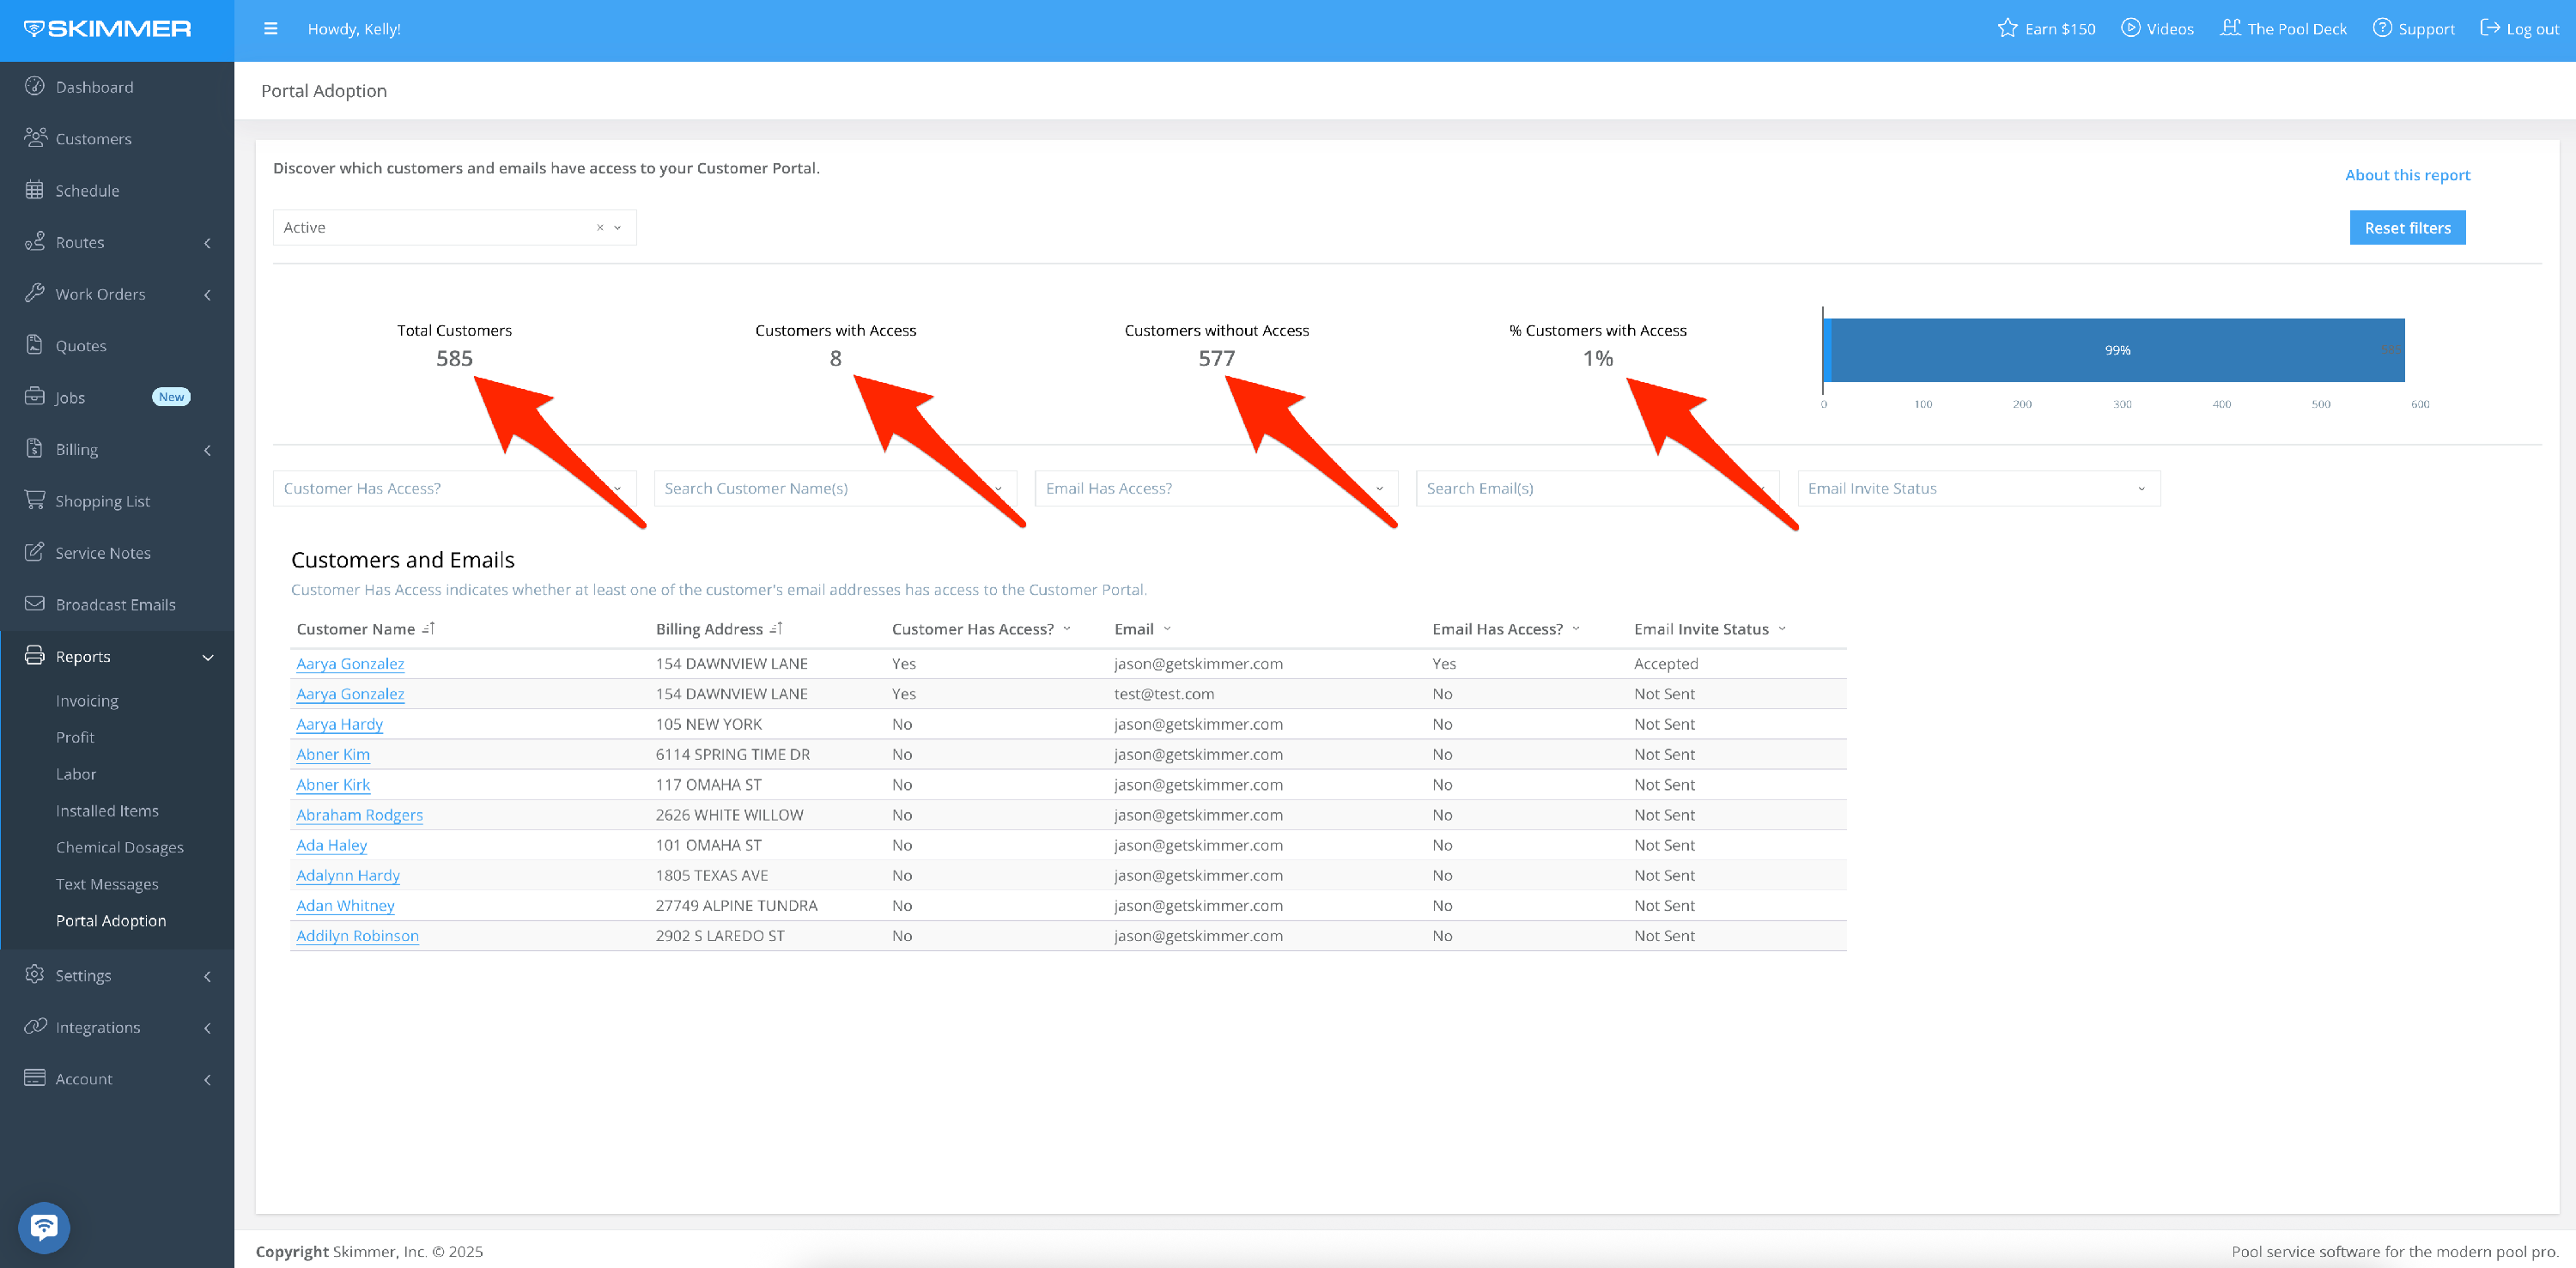Click the hamburger menu icon
This screenshot has height=1268, width=2576.
(270, 29)
